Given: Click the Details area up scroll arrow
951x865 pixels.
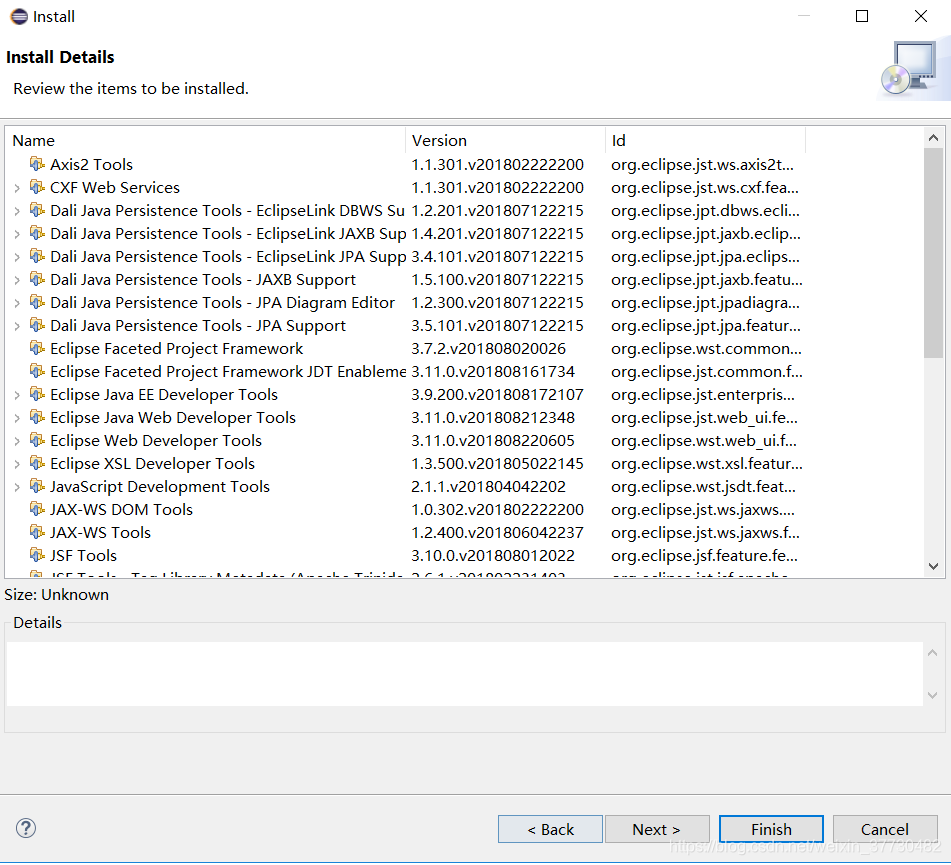Looking at the screenshot, I should pos(933,653).
